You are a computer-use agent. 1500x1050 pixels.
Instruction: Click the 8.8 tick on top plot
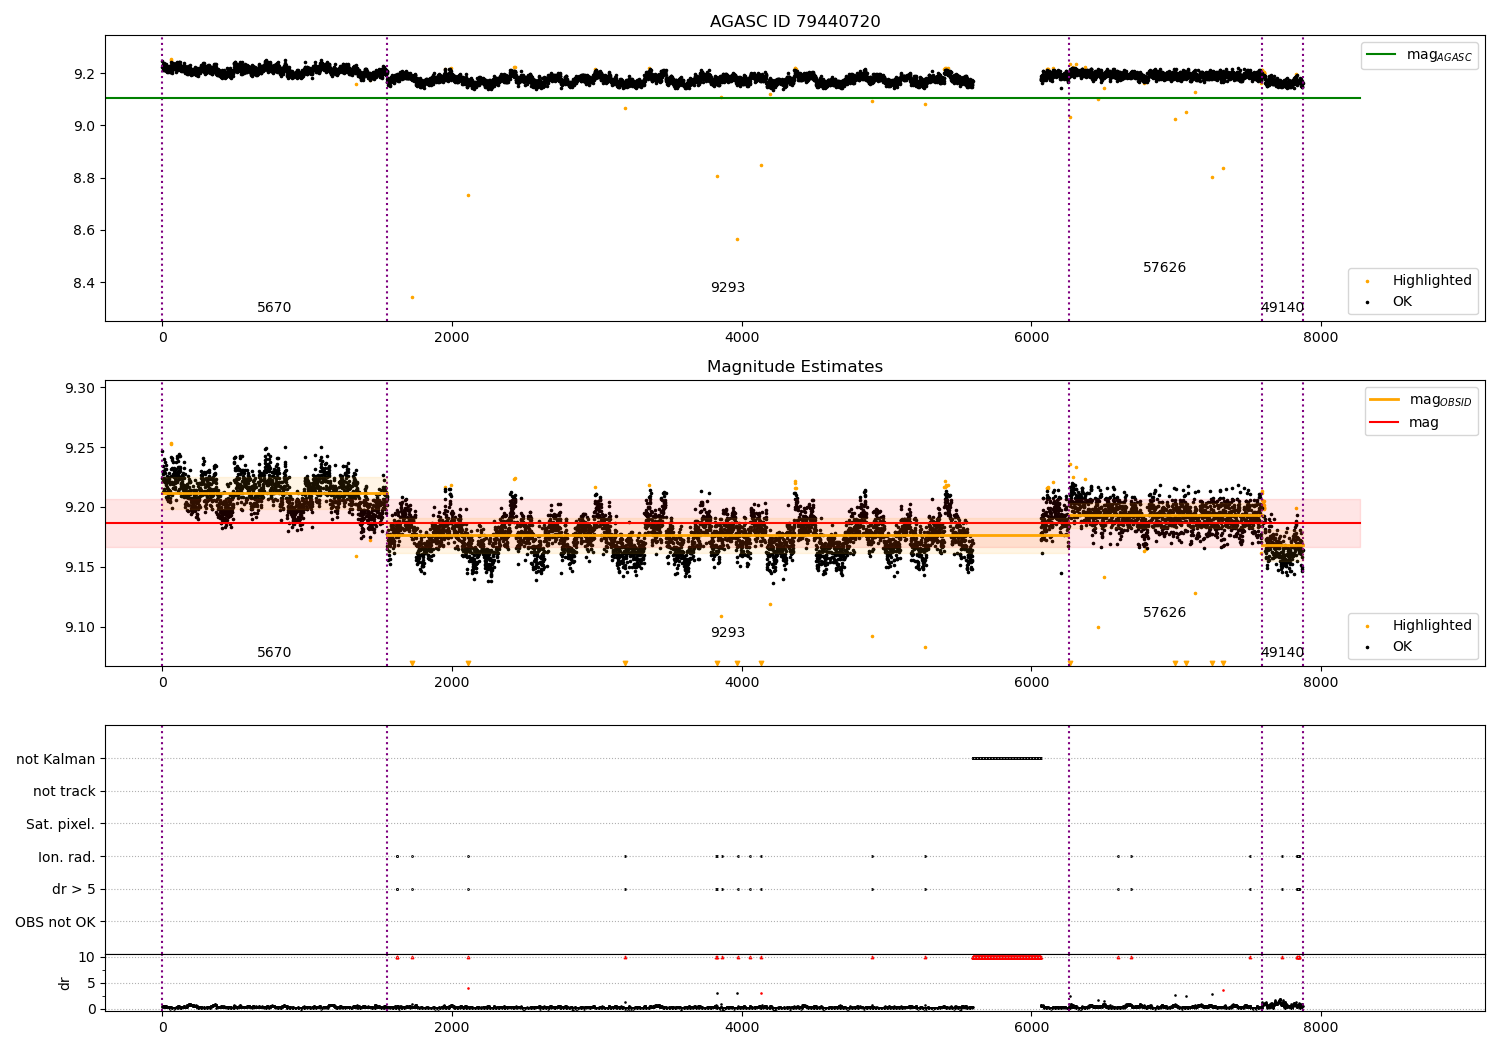point(84,179)
